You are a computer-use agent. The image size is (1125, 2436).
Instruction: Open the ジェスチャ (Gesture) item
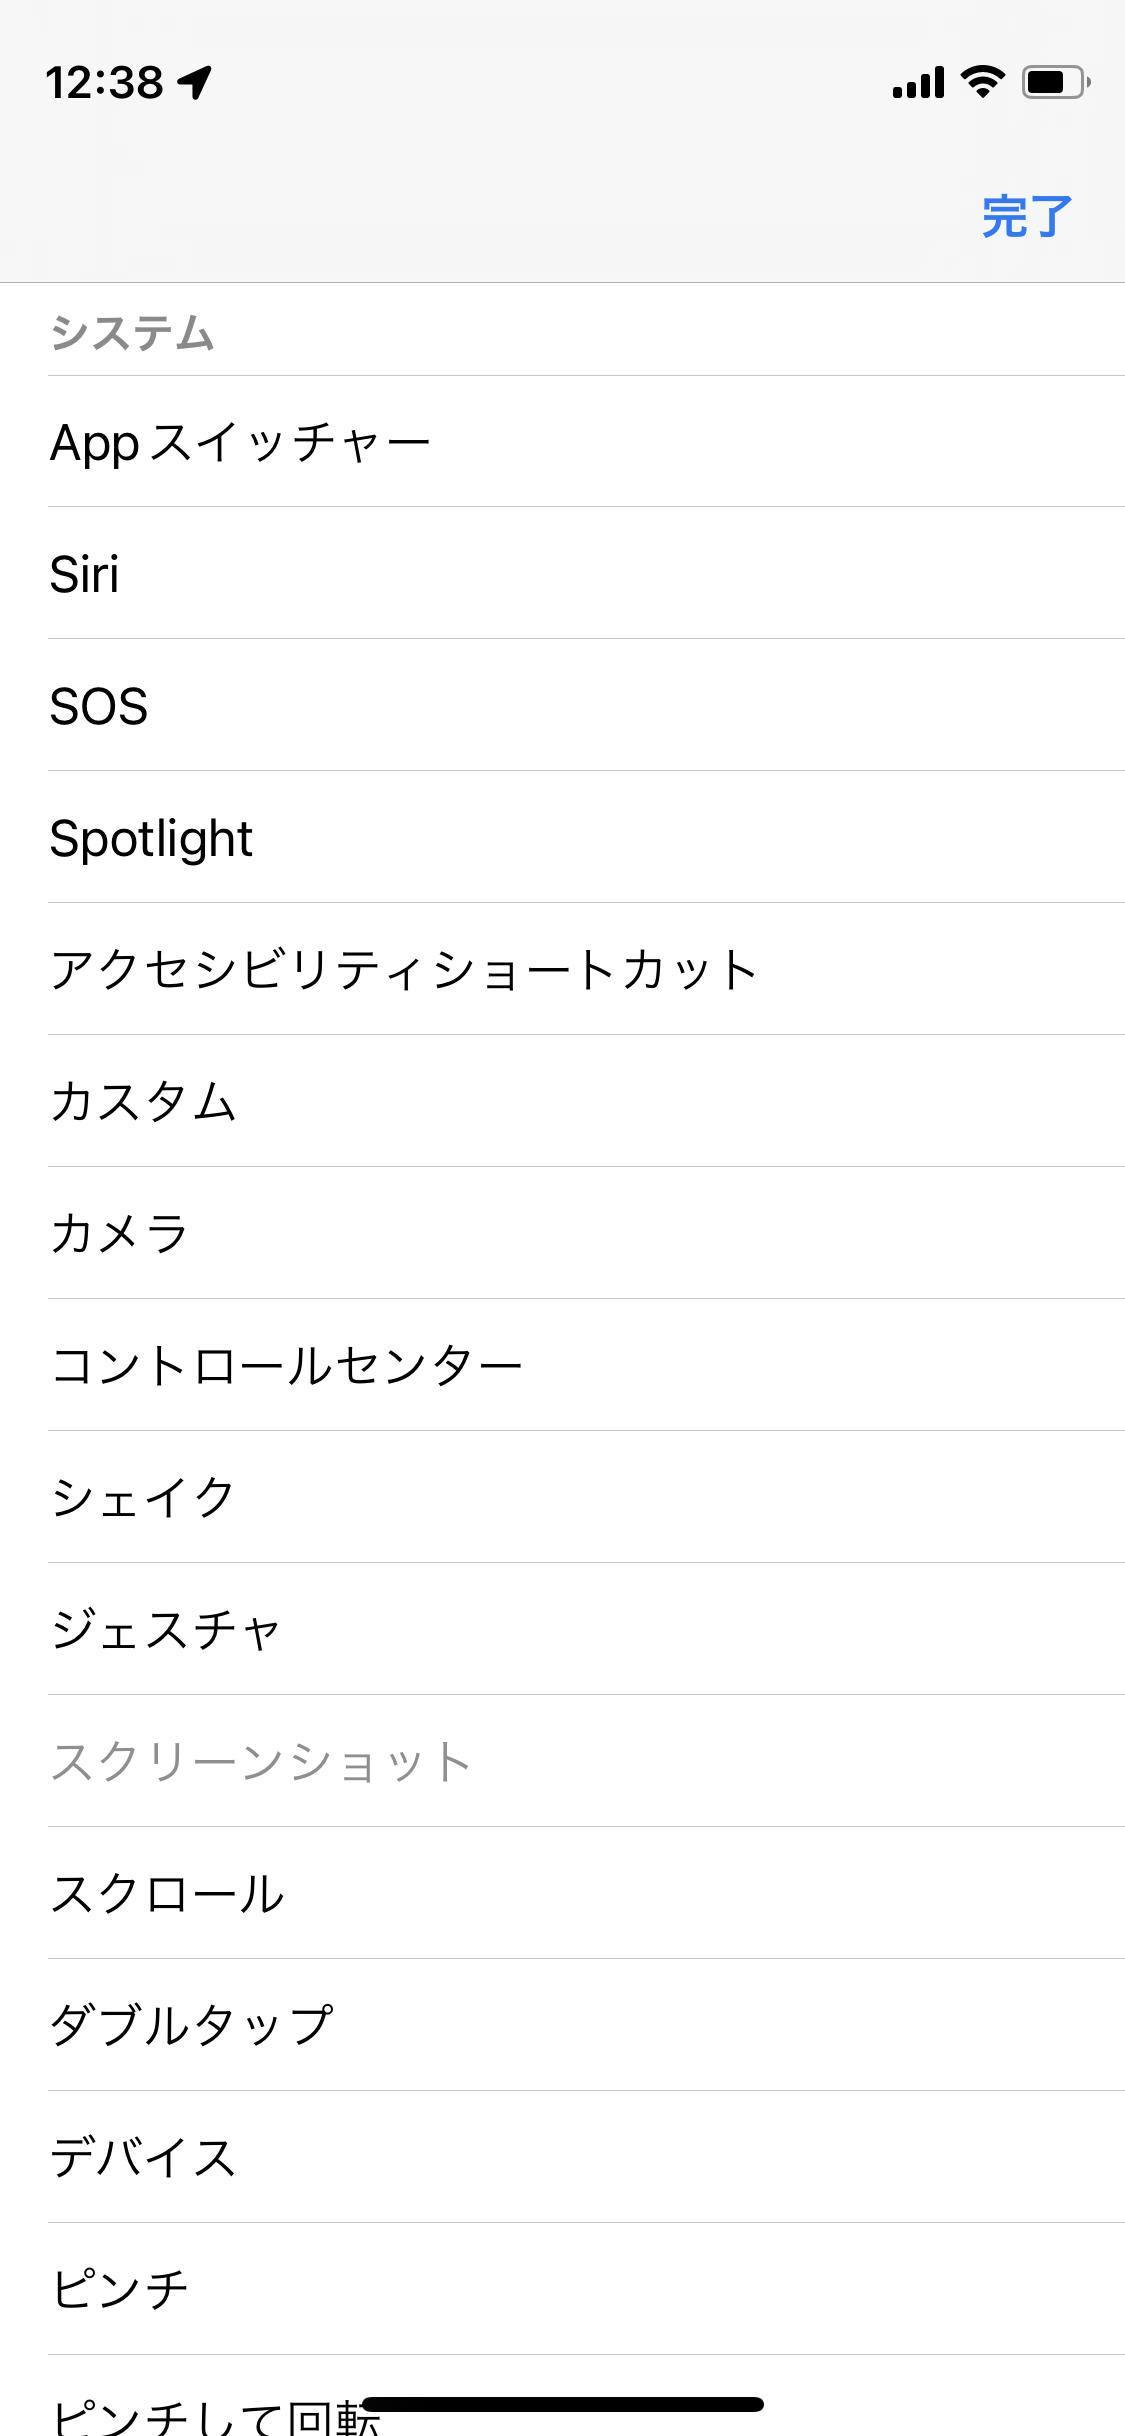tap(166, 1630)
